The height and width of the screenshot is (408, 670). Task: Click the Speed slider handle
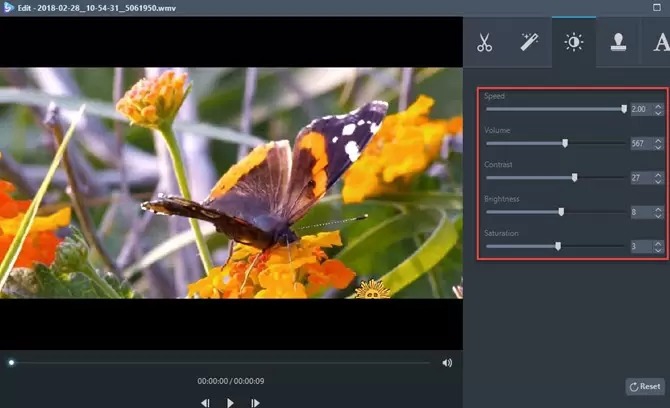pos(624,109)
